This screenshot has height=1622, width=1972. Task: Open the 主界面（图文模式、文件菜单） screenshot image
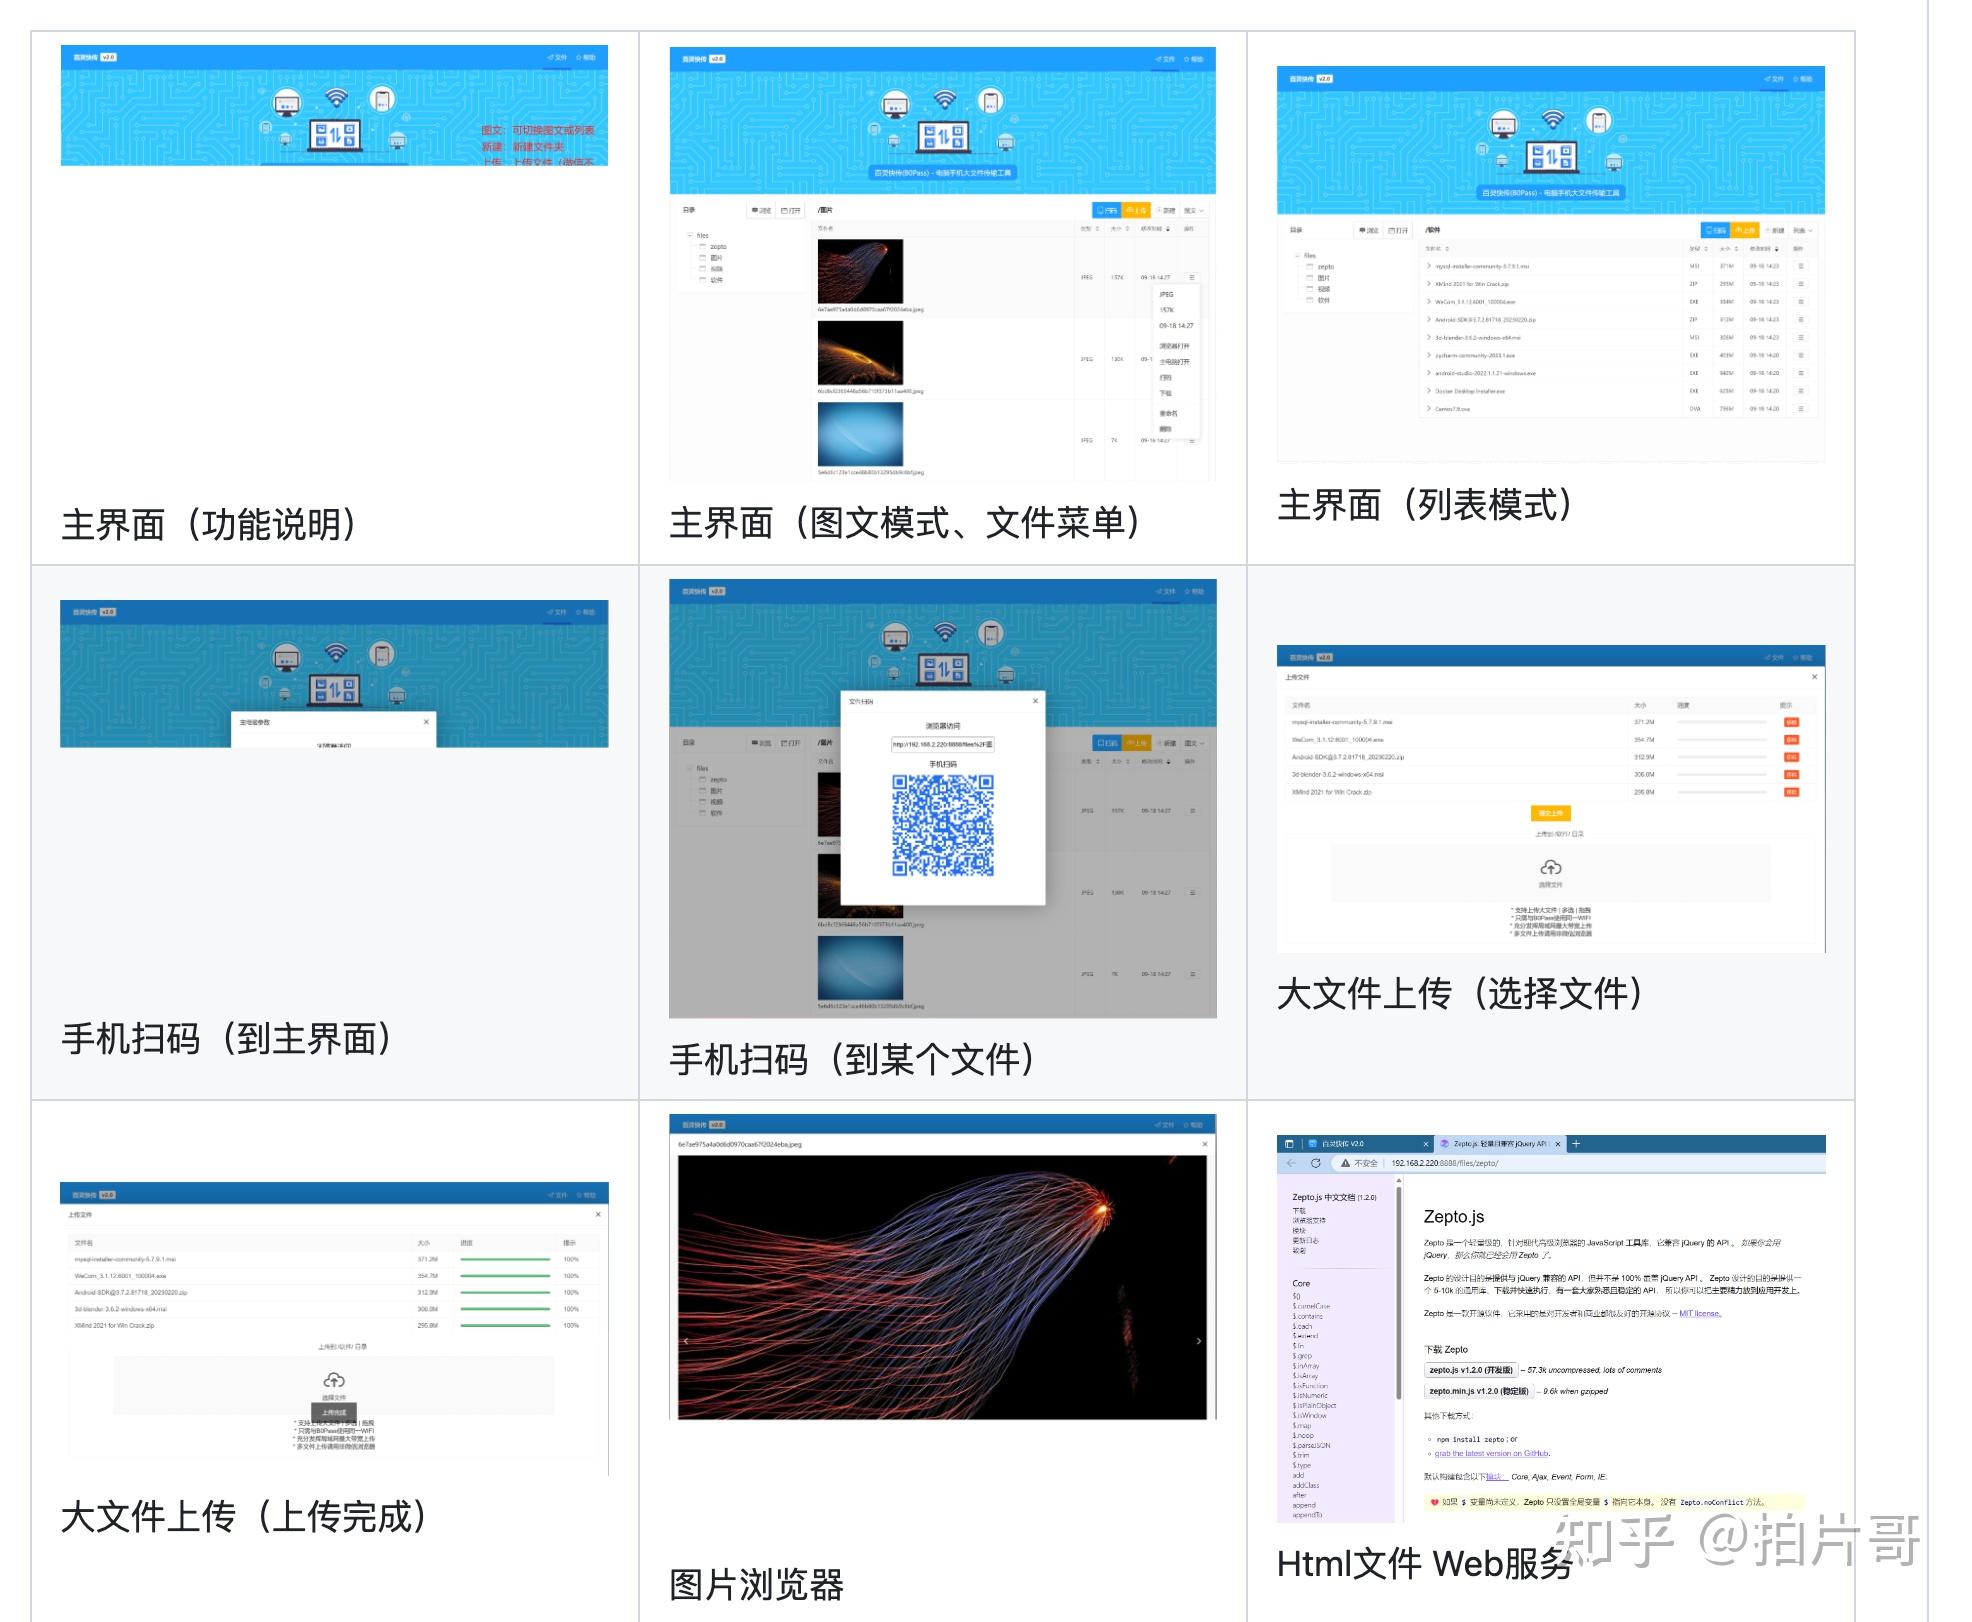(943, 264)
